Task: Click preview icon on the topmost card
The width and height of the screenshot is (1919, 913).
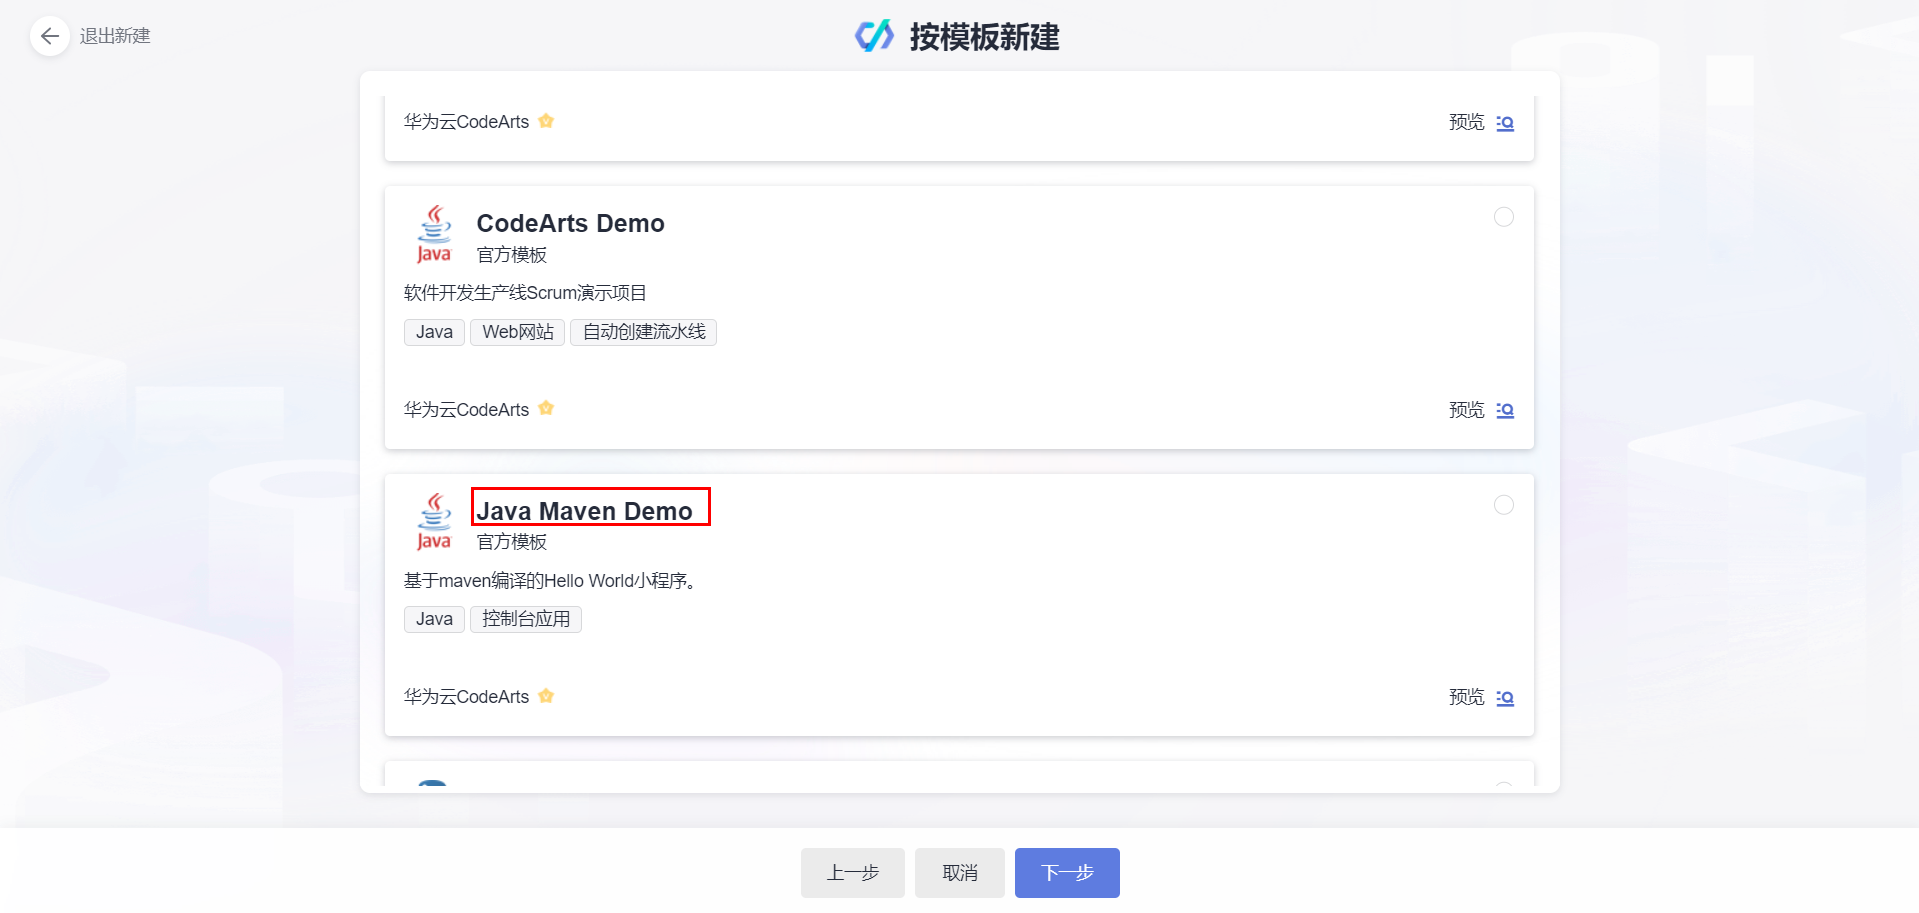Action: (1505, 123)
